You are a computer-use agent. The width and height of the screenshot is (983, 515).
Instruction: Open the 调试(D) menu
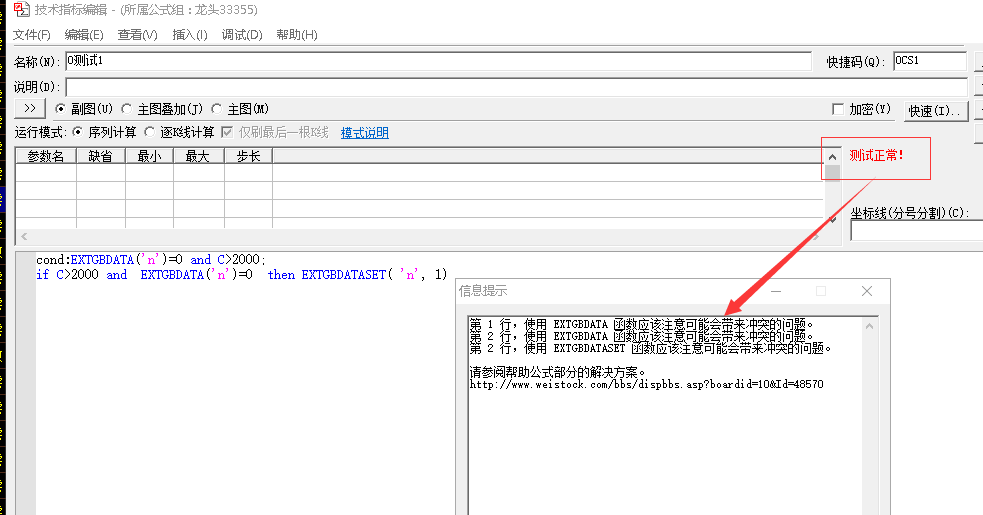(242, 35)
